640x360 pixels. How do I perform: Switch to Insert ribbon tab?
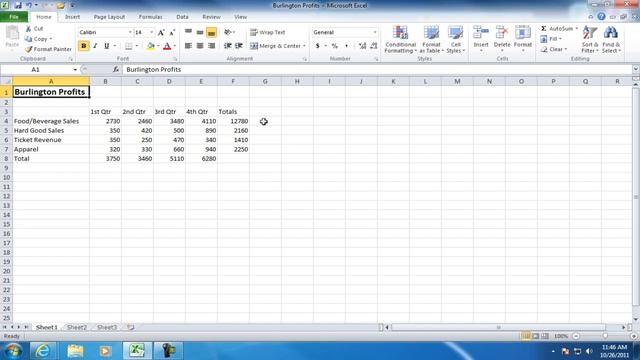(72, 17)
